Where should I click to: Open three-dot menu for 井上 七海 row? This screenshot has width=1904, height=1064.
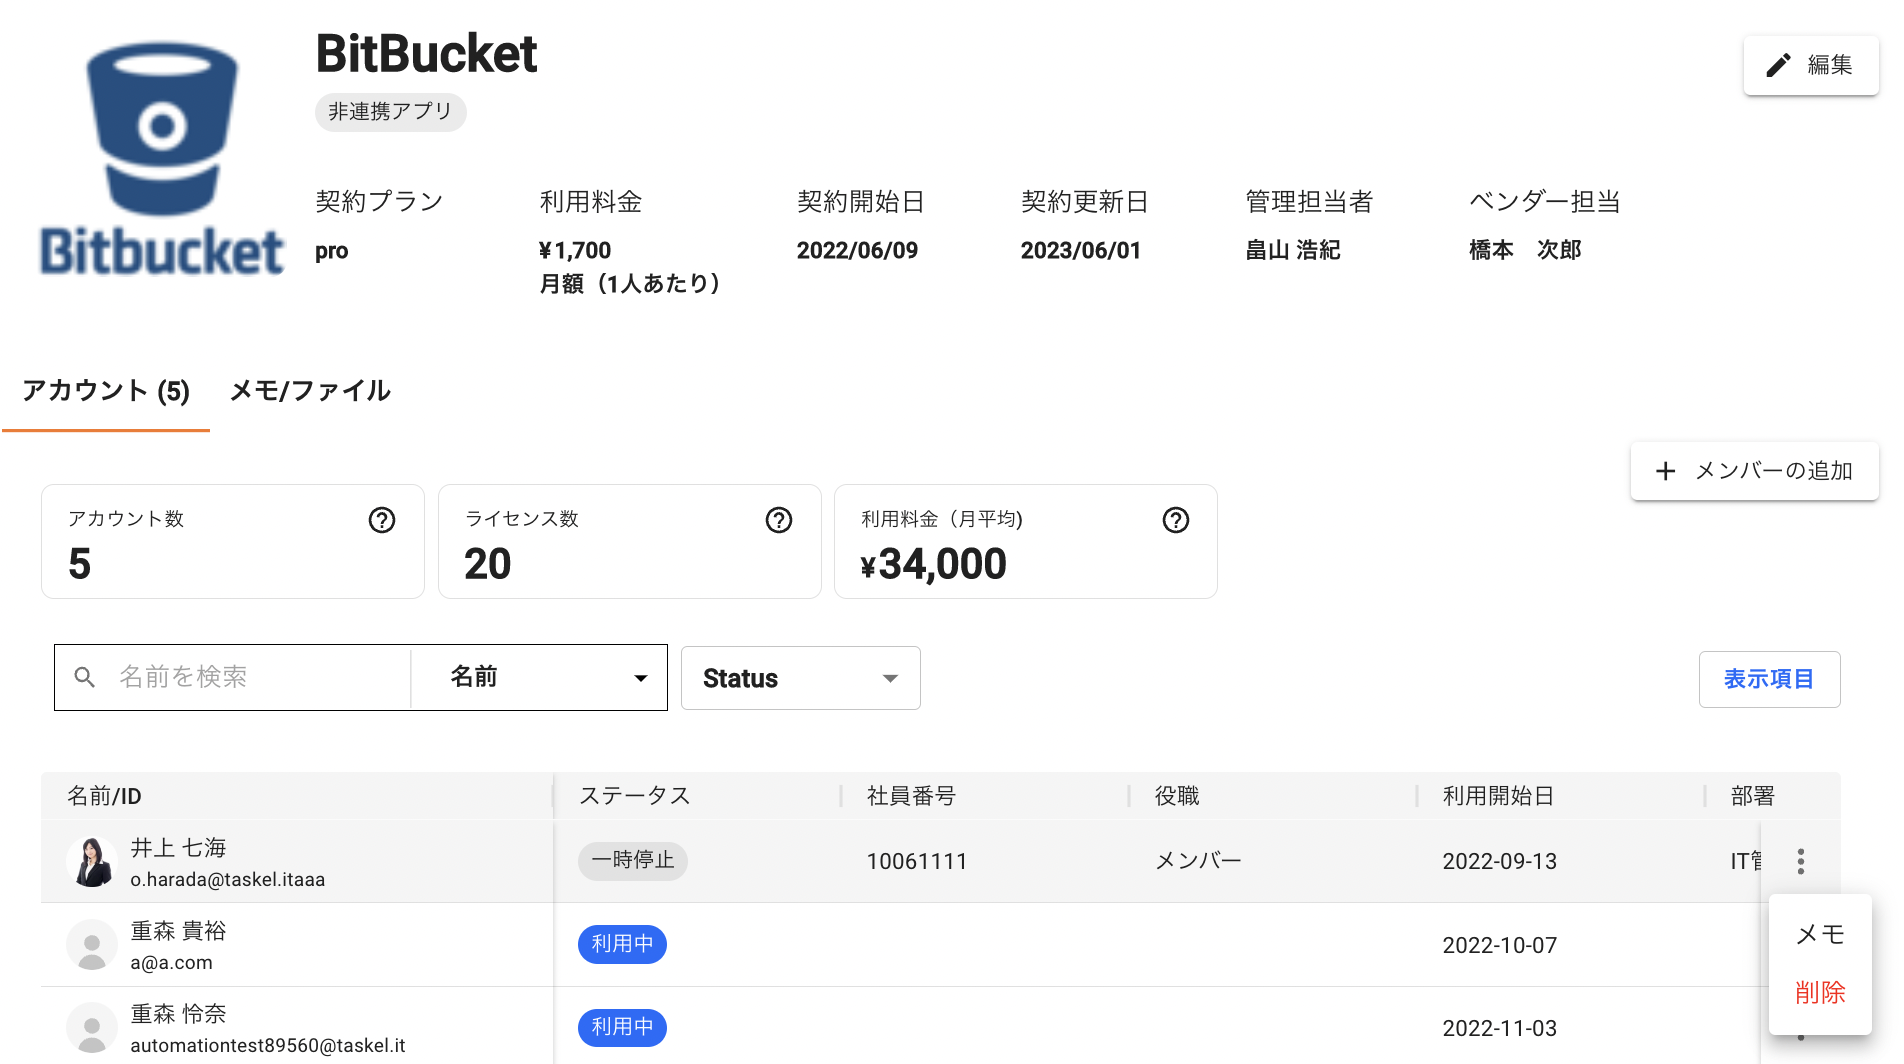click(1800, 861)
